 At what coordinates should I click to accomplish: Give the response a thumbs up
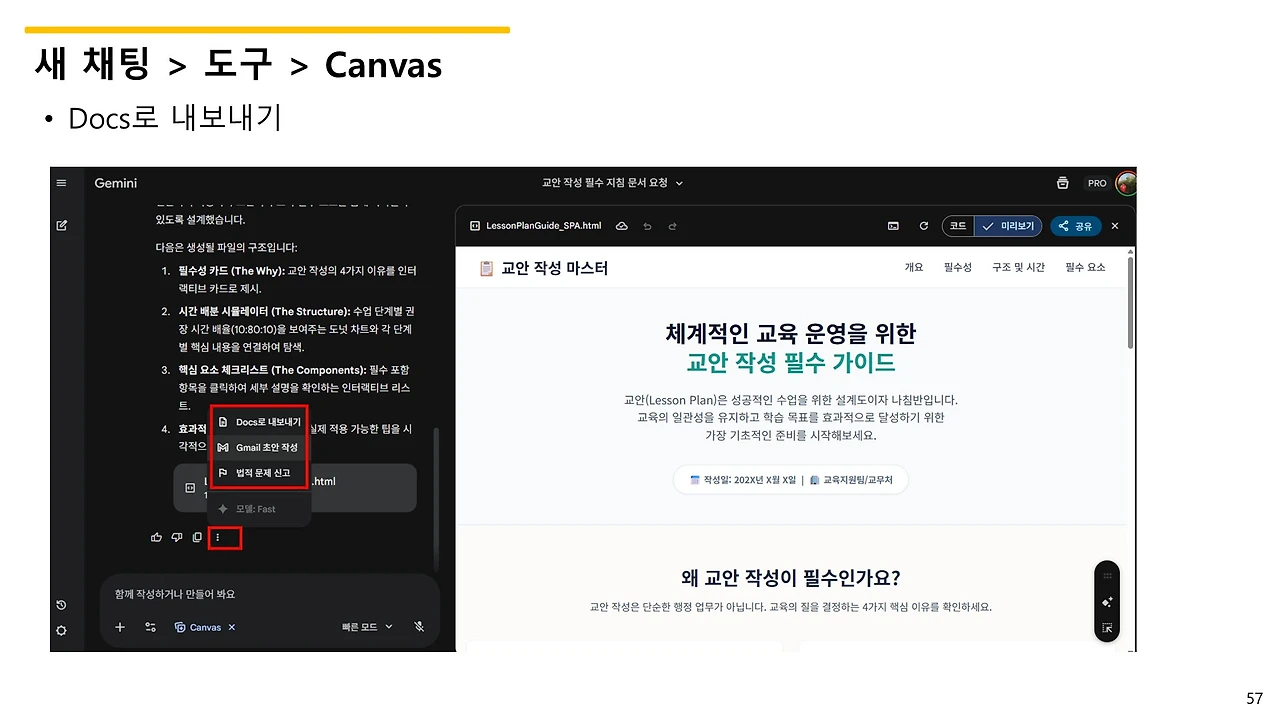point(157,538)
